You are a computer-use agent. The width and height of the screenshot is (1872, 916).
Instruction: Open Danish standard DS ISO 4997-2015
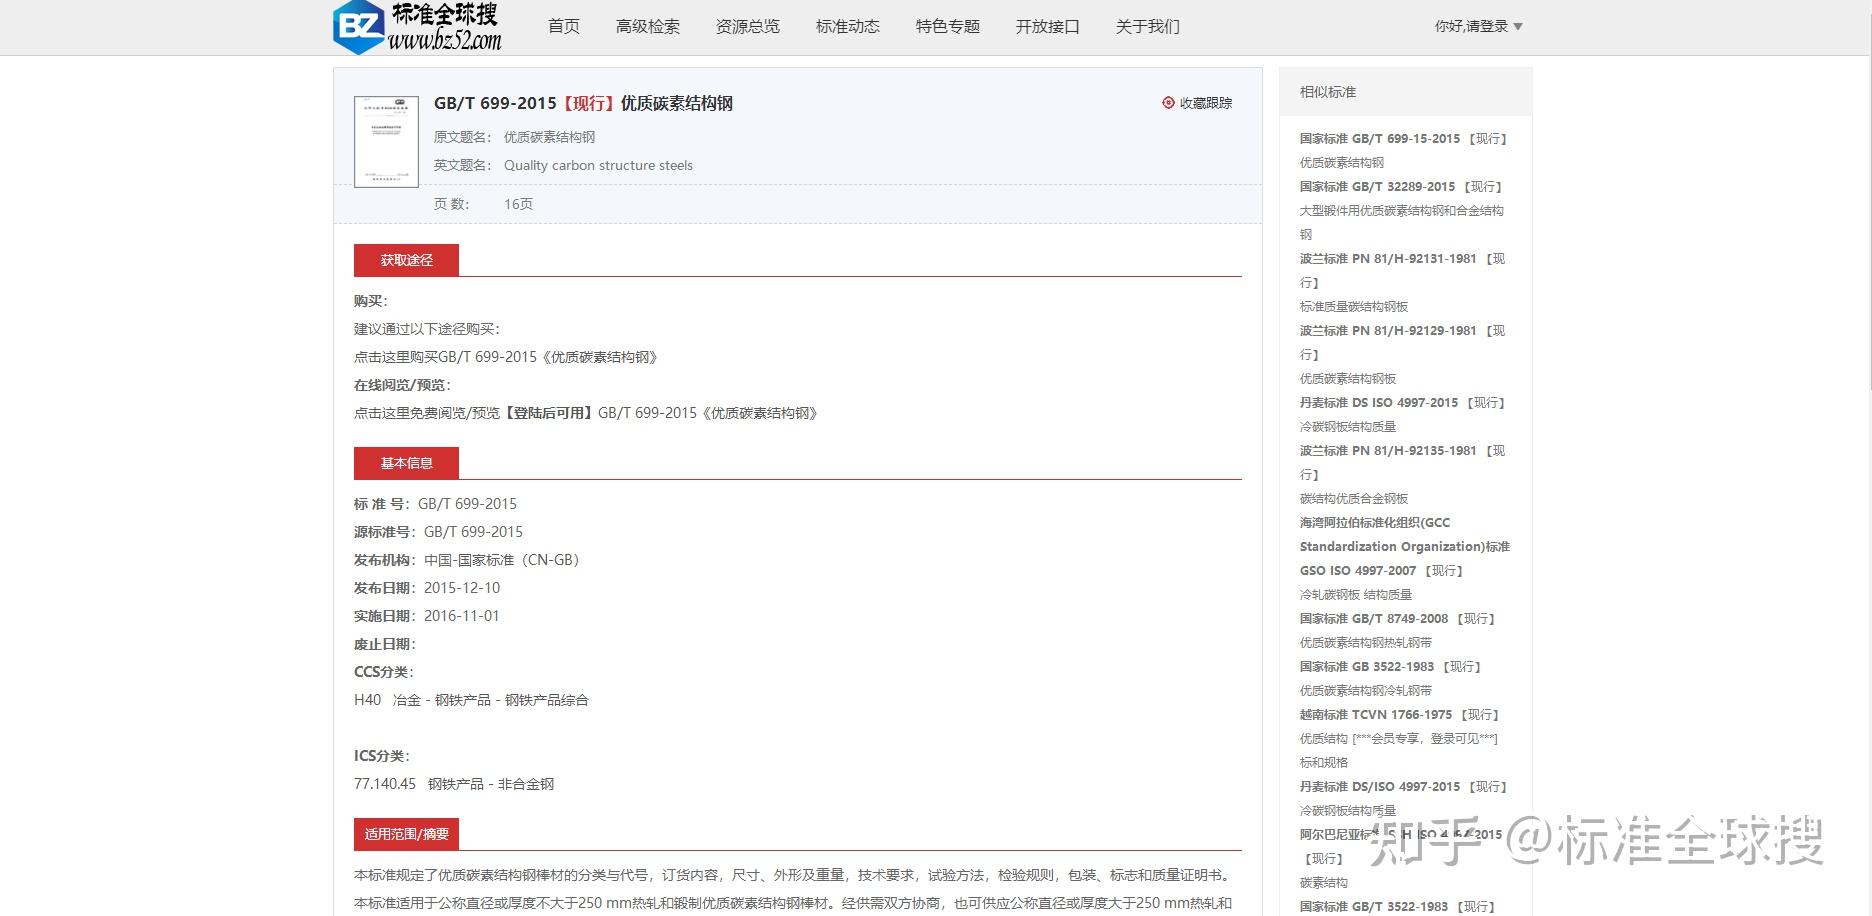1400,403
